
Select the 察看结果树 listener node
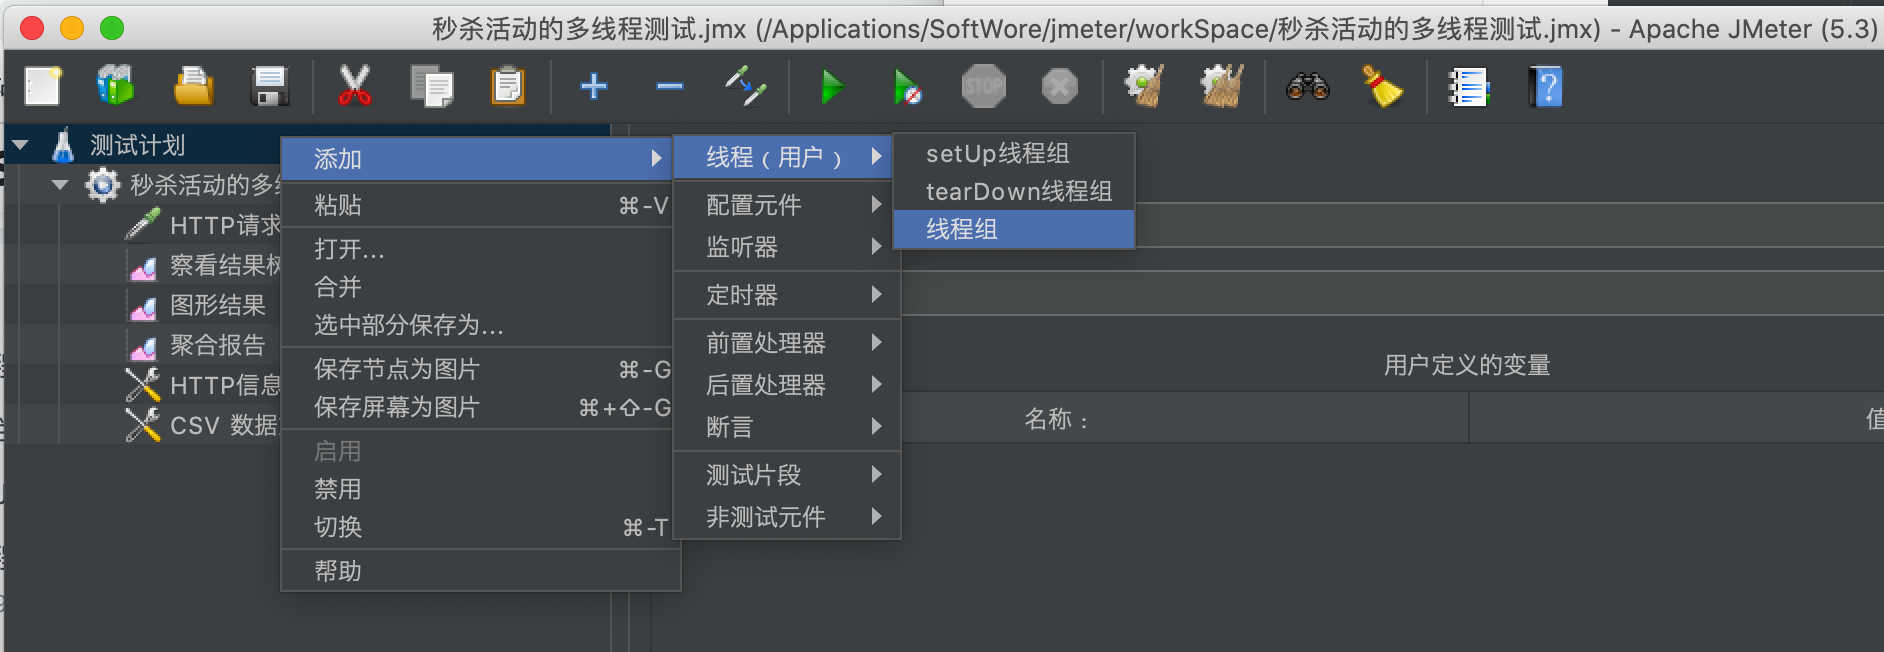click(225, 265)
